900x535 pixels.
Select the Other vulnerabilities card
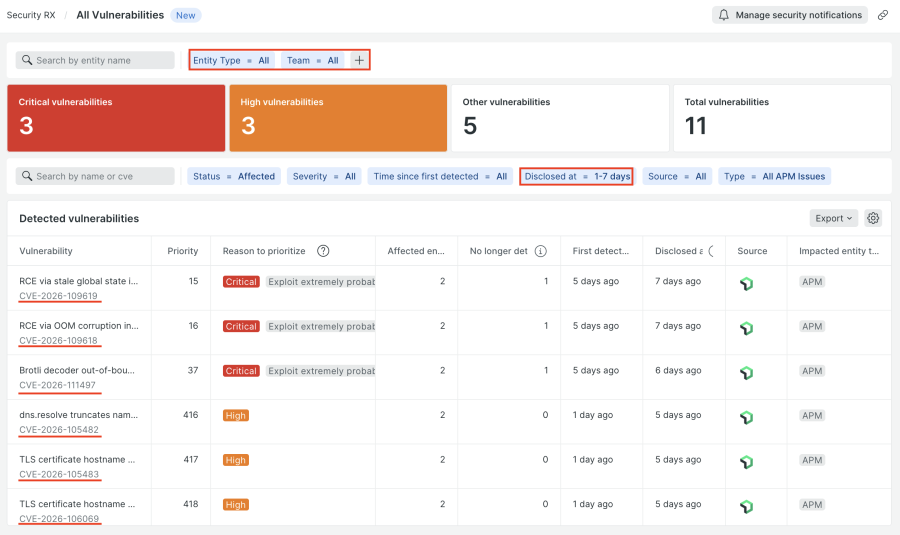pos(560,118)
